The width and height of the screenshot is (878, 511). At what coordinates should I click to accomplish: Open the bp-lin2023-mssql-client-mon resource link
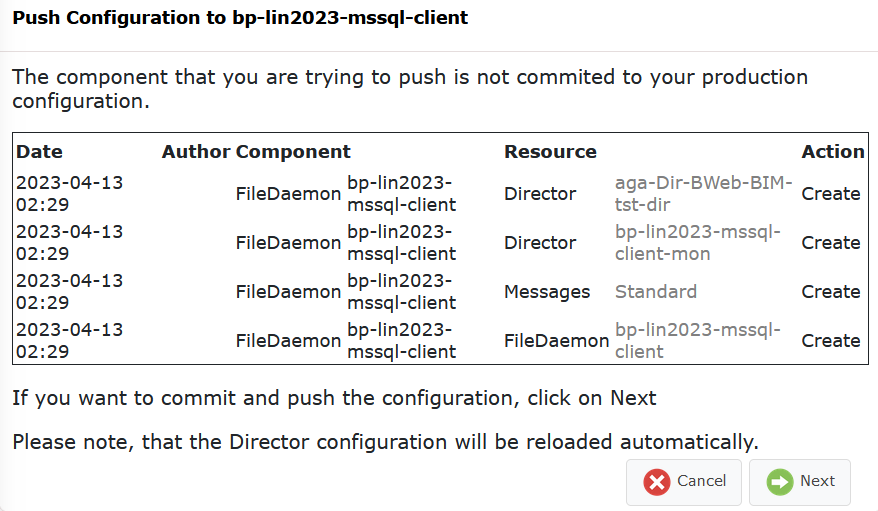click(x=698, y=242)
